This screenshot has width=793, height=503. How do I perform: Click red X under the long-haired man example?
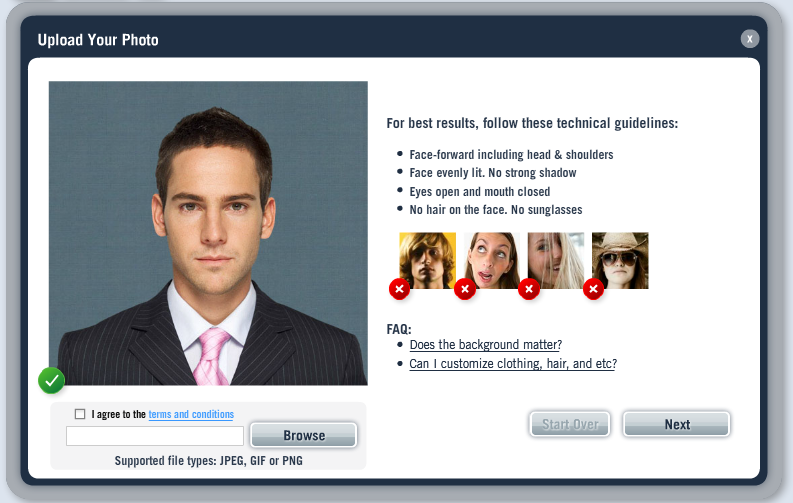point(400,289)
